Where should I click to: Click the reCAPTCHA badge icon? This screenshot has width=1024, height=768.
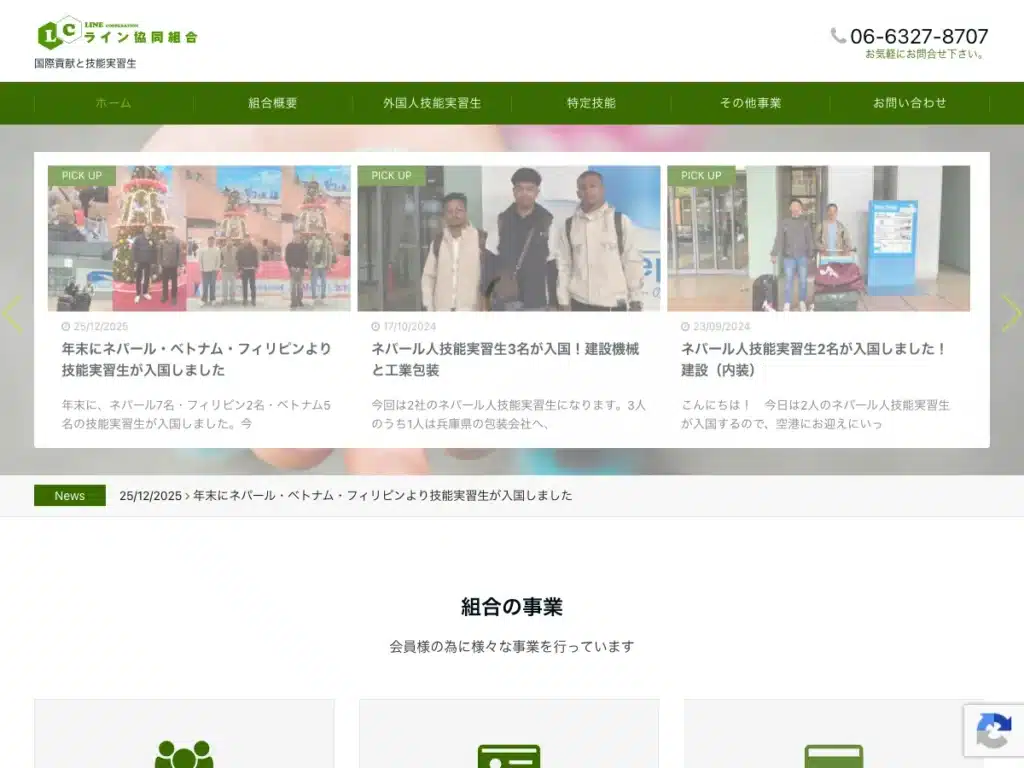coord(993,730)
